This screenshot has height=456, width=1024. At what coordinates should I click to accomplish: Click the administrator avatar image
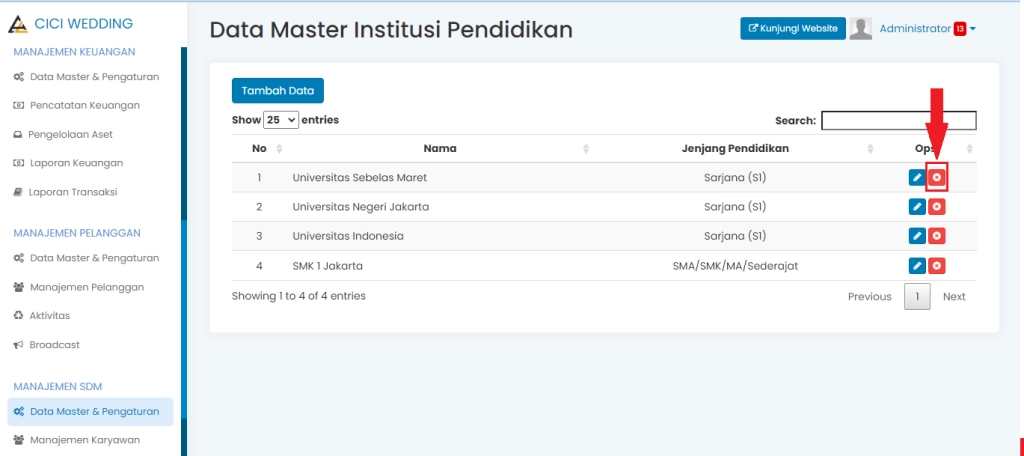point(860,29)
